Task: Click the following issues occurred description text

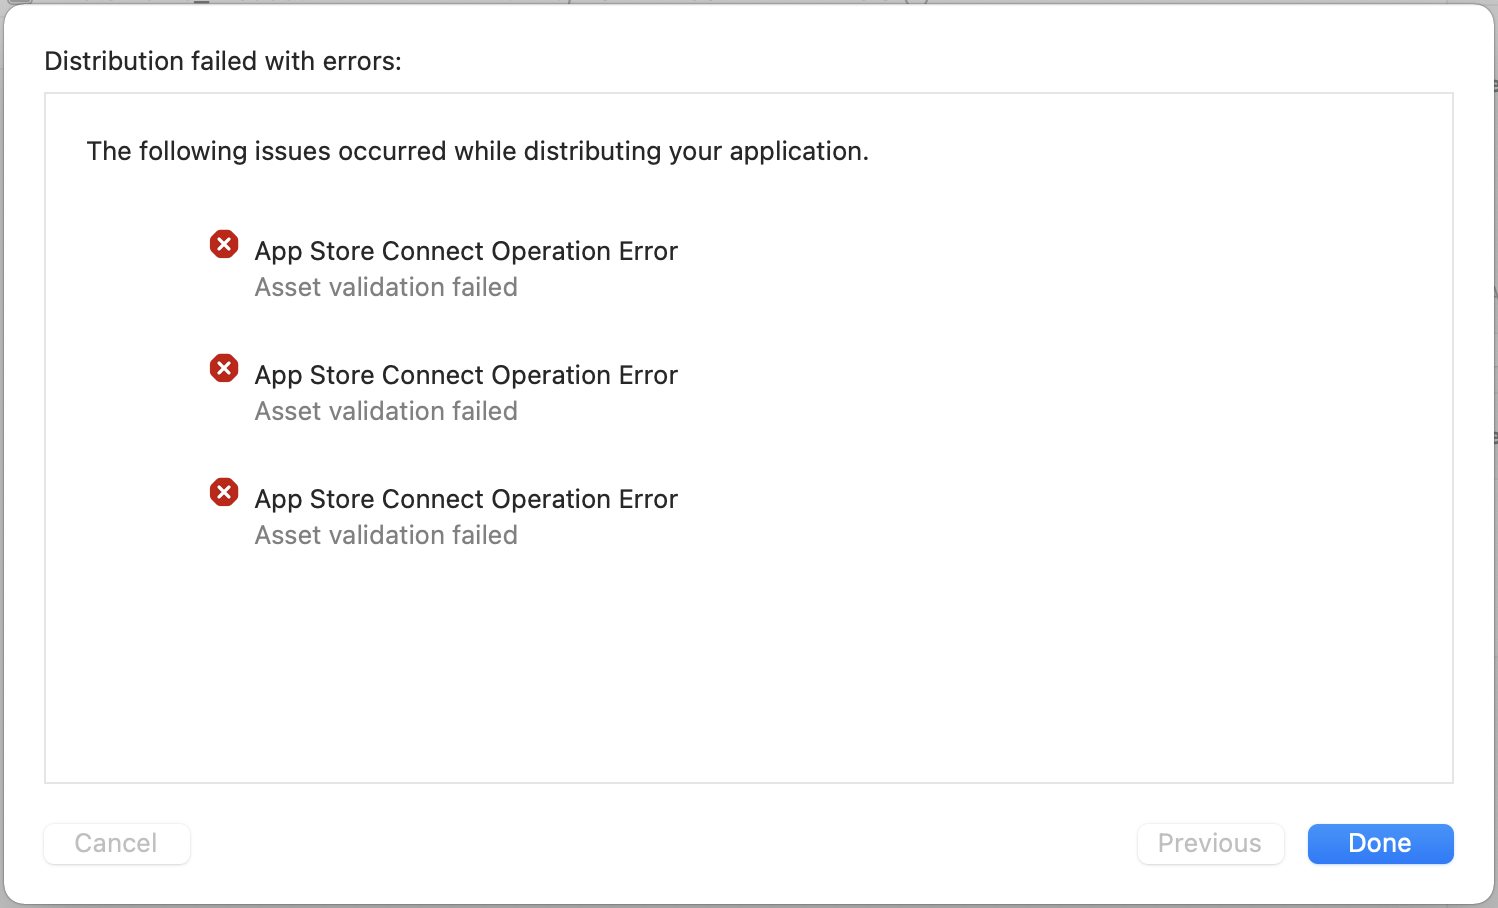Action: tap(478, 151)
